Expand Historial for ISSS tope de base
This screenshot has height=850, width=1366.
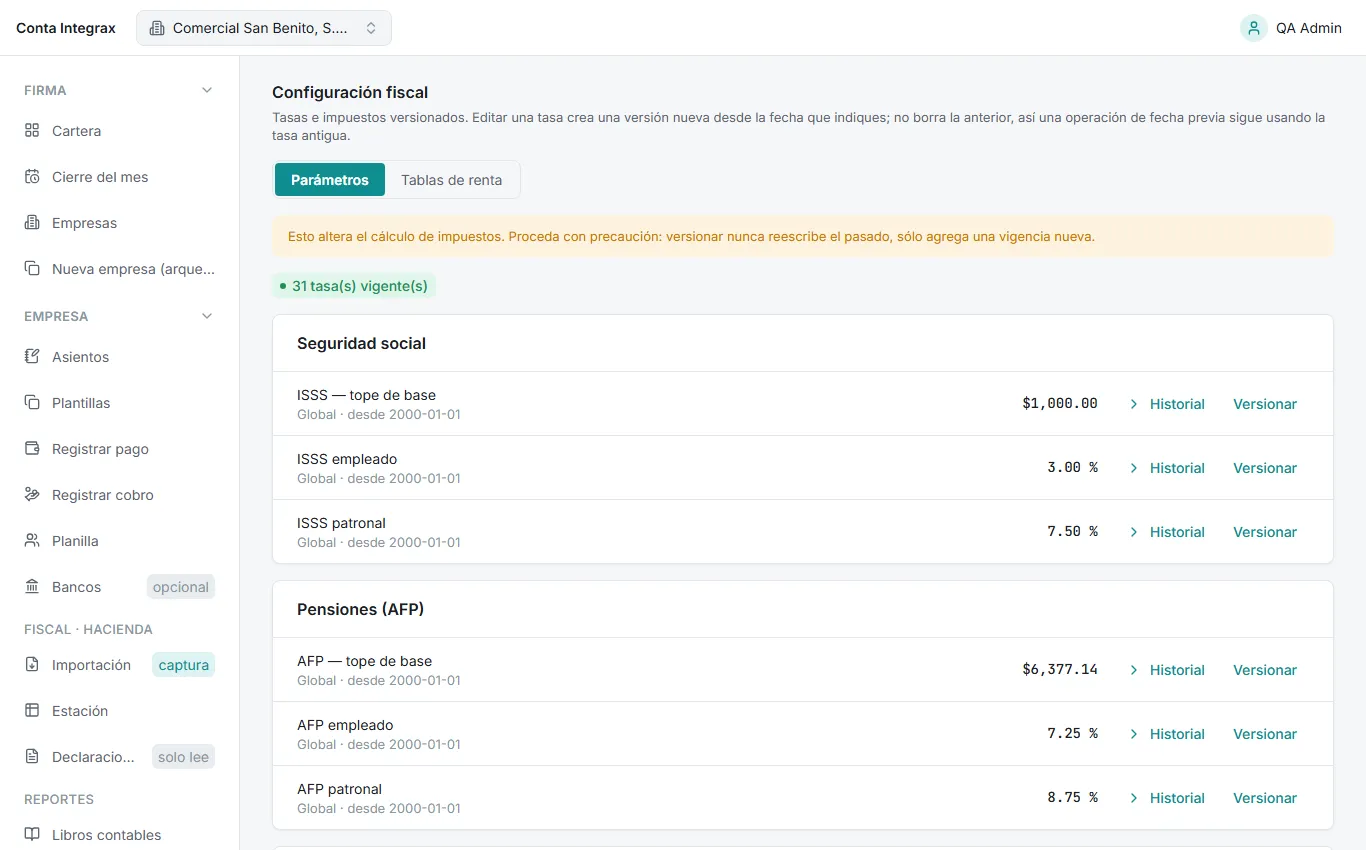point(1167,404)
